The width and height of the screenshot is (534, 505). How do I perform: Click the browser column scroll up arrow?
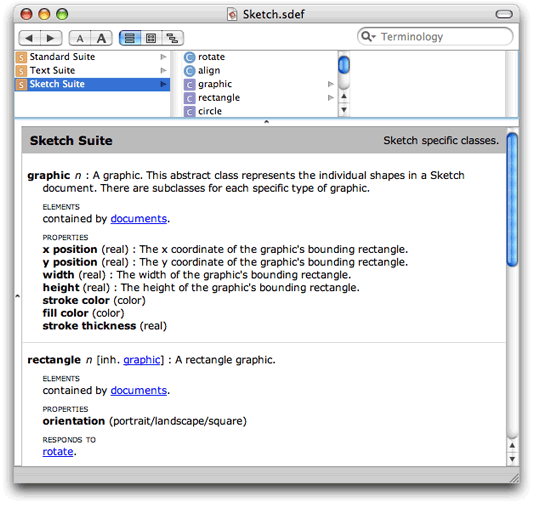click(344, 96)
